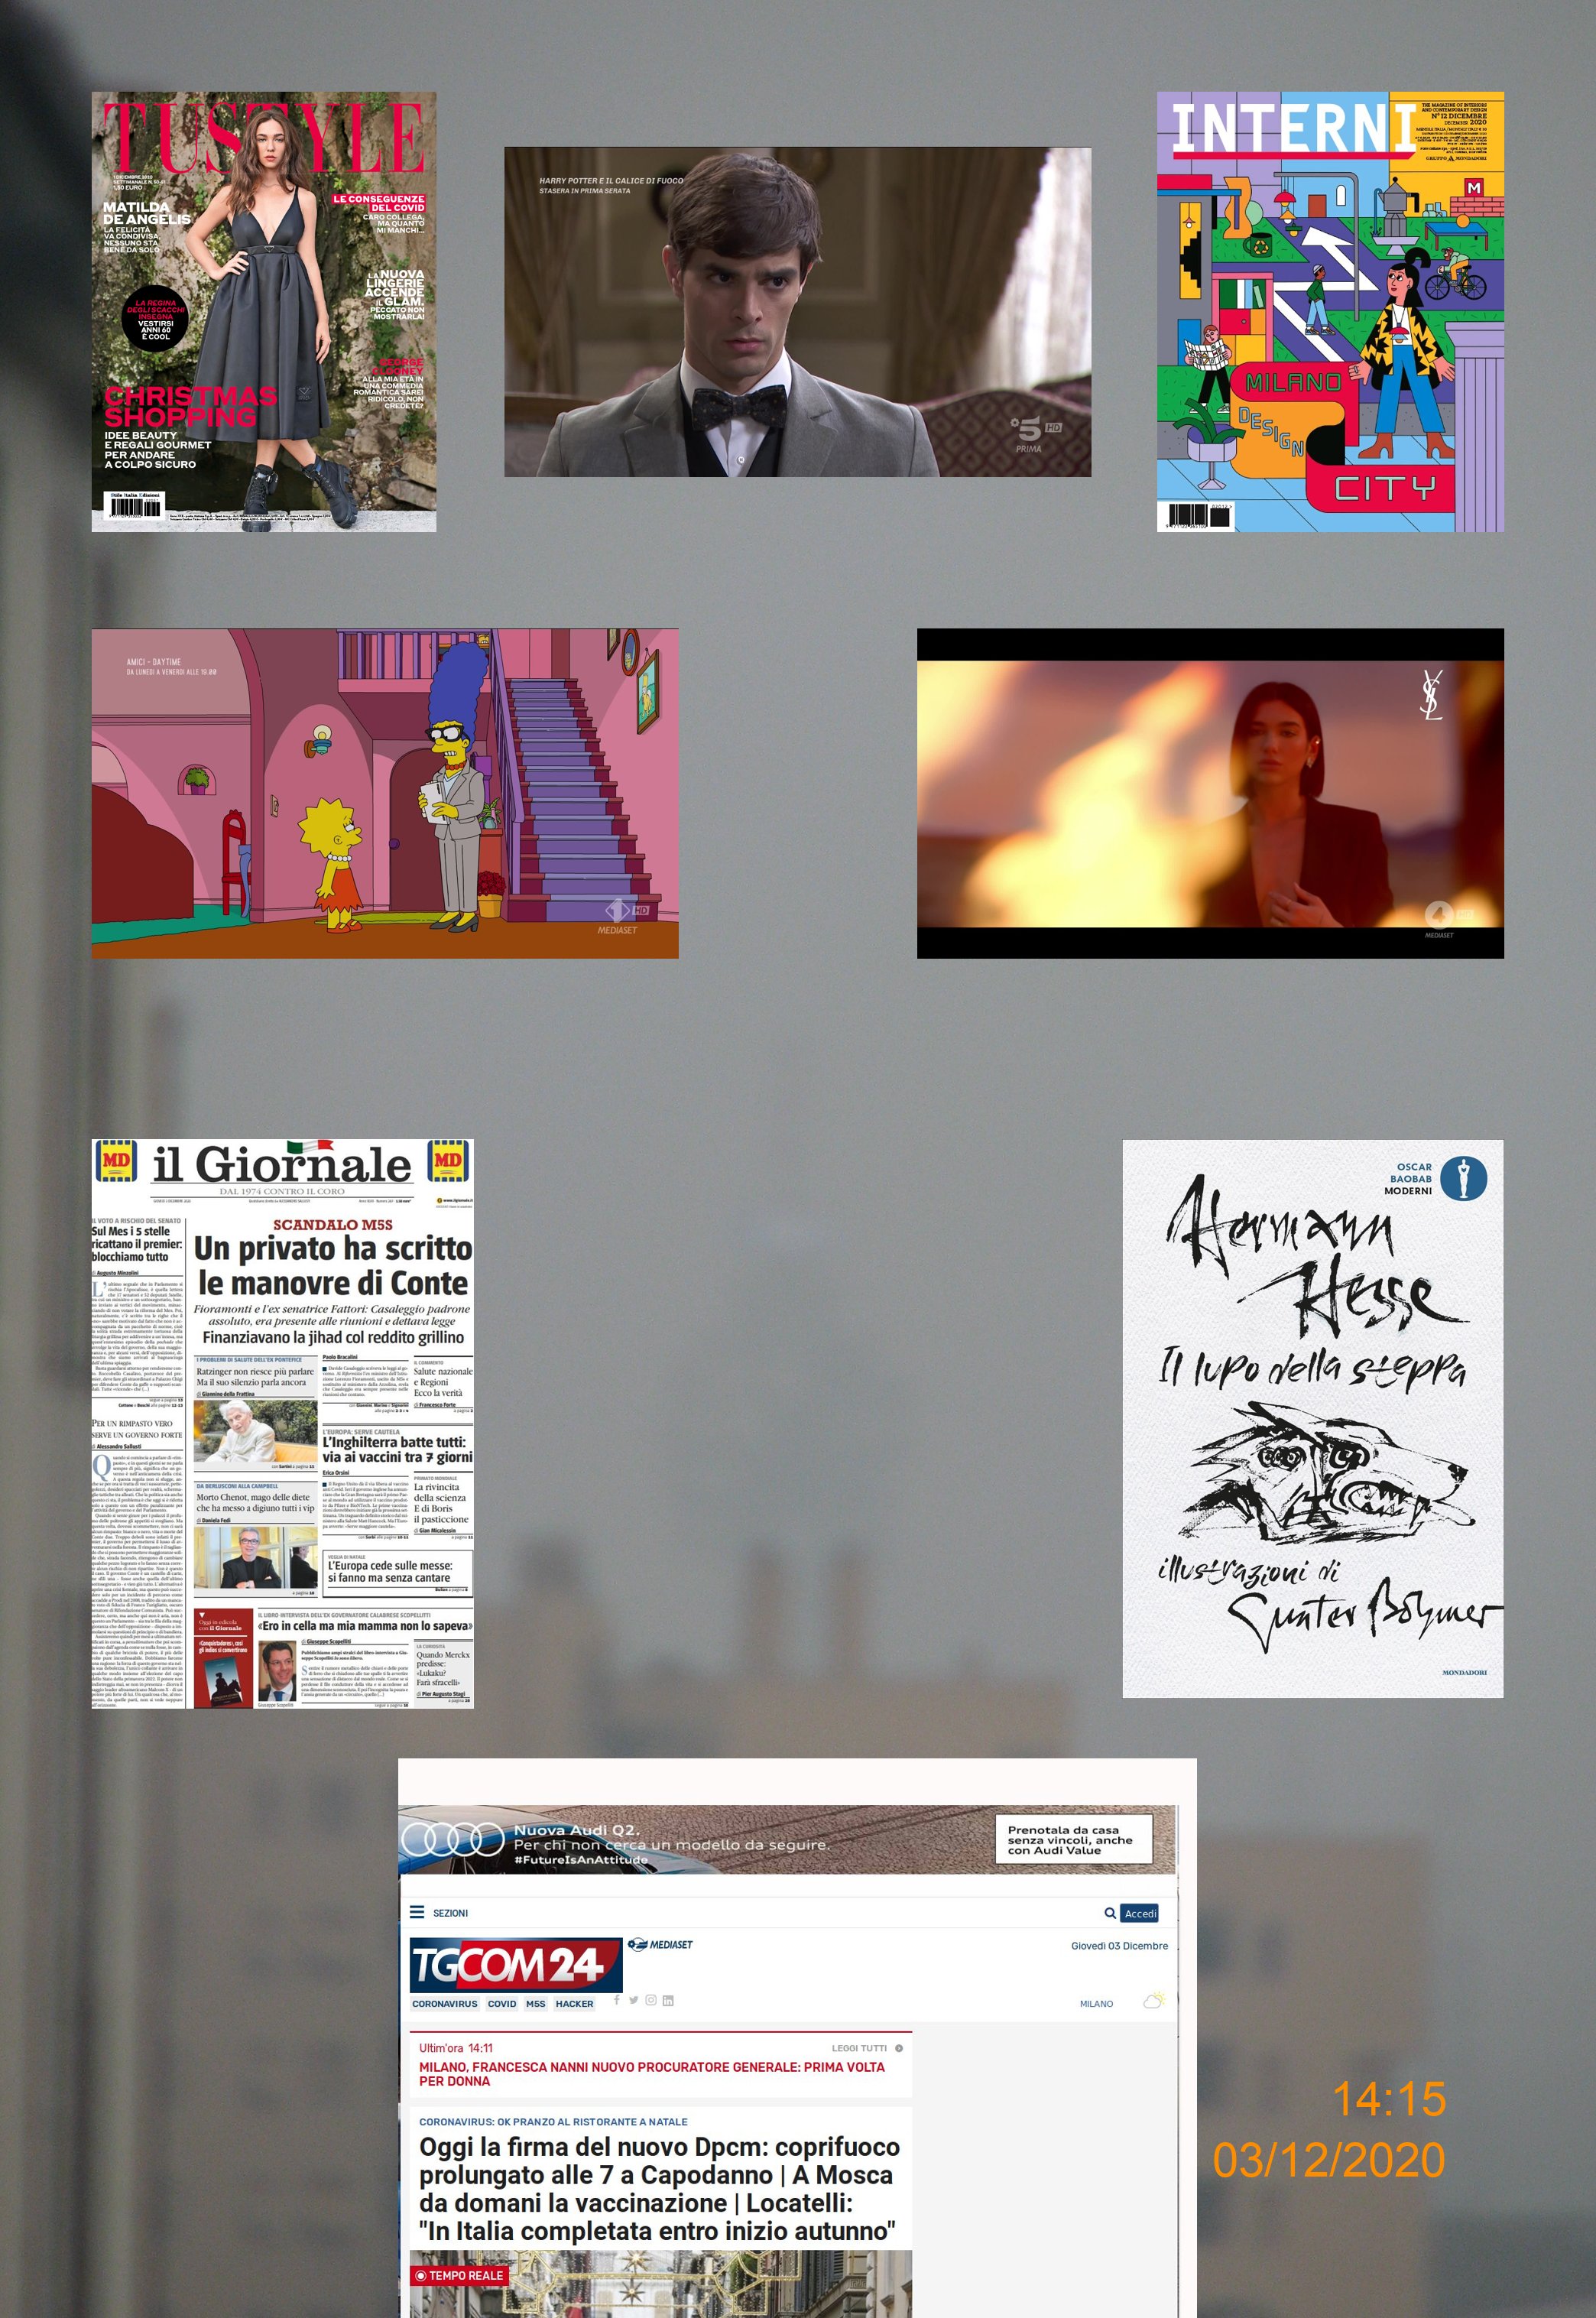Open the Interni Milano Design City cover
This screenshot has height=2318, width=1596.
tap(1330, 311)
